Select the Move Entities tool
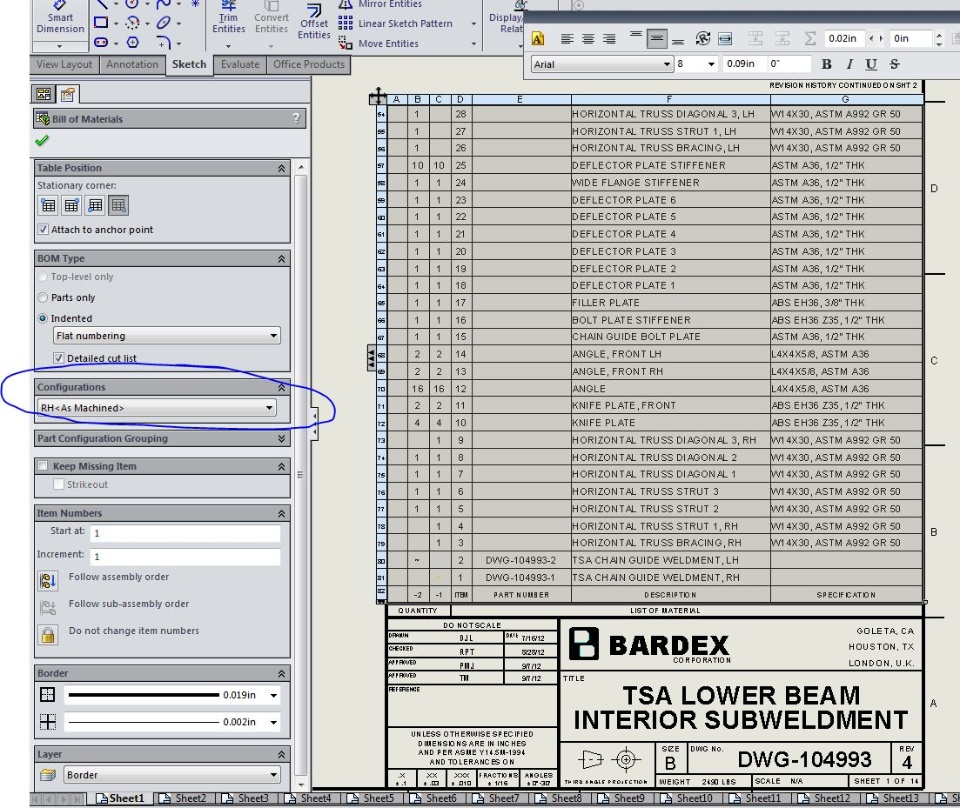Screen dimensions: 960x808 coord(379,43)
